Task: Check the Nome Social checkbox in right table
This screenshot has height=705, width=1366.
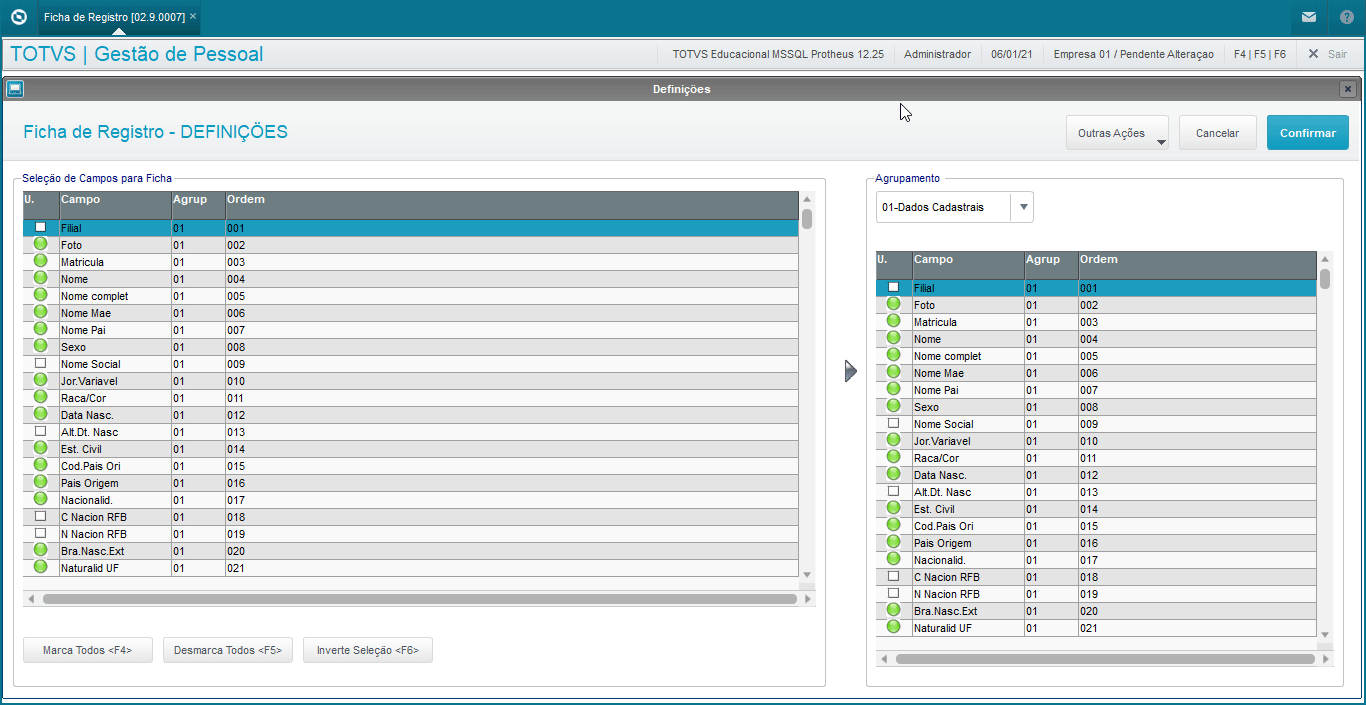Action: click(x=894, y=423)
